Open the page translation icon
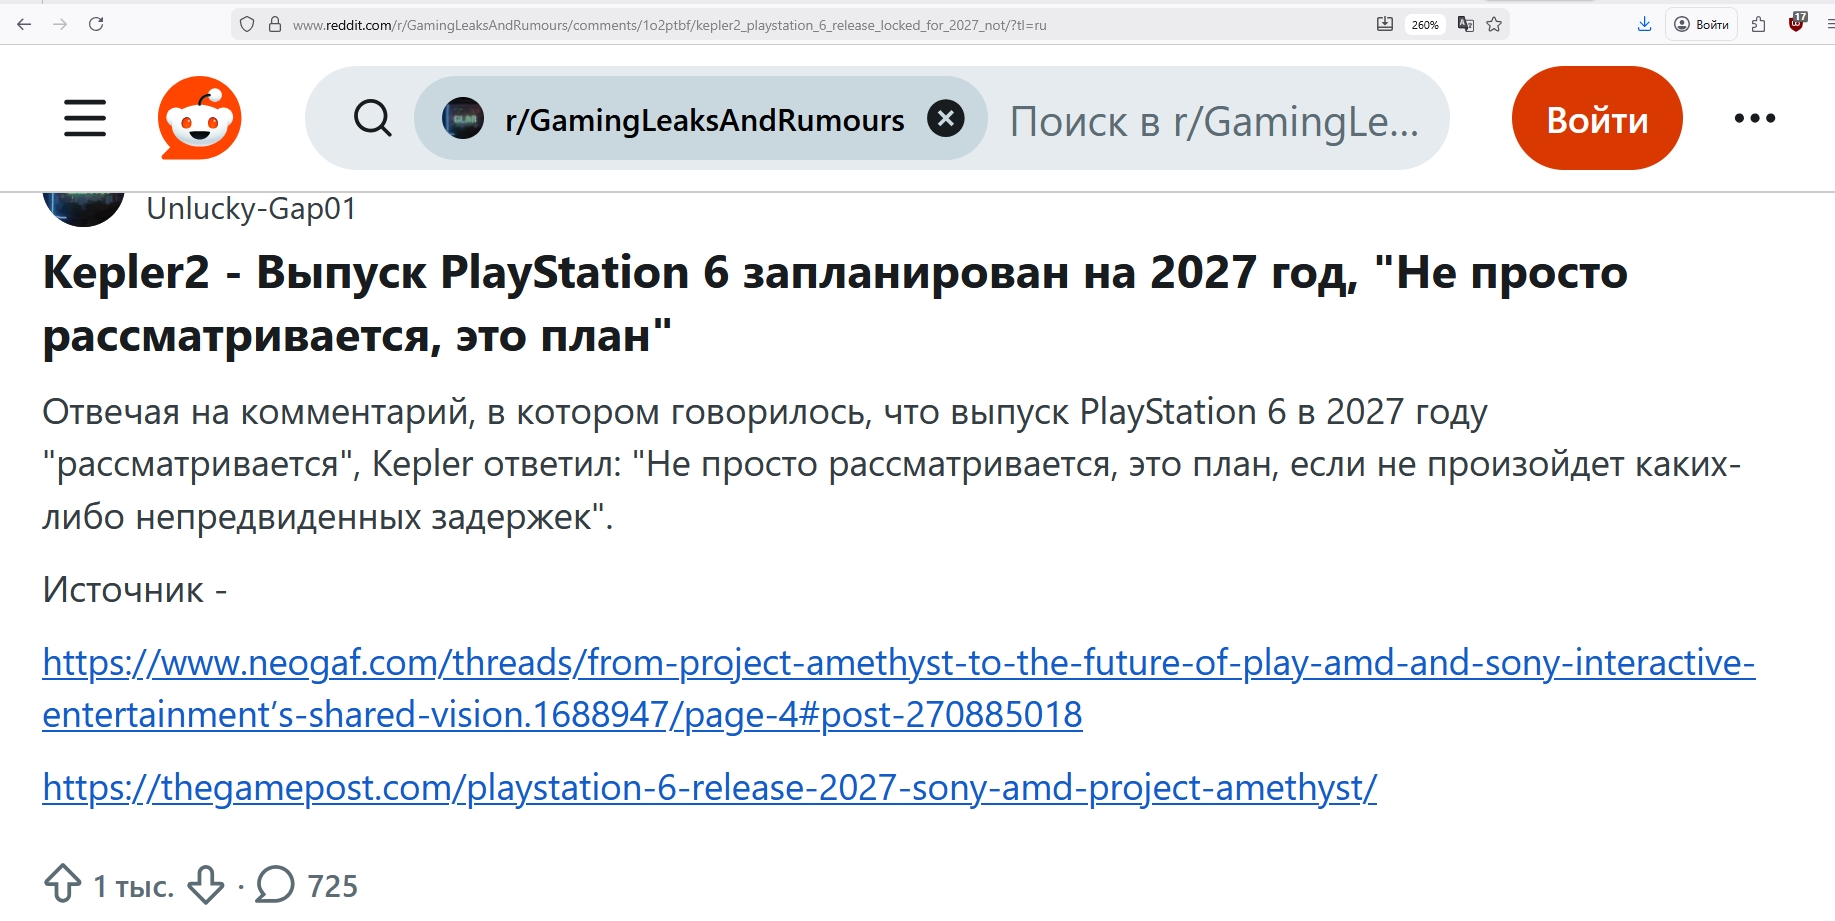The height and width of the screenshot is (921, 1835). point(1466,24)
